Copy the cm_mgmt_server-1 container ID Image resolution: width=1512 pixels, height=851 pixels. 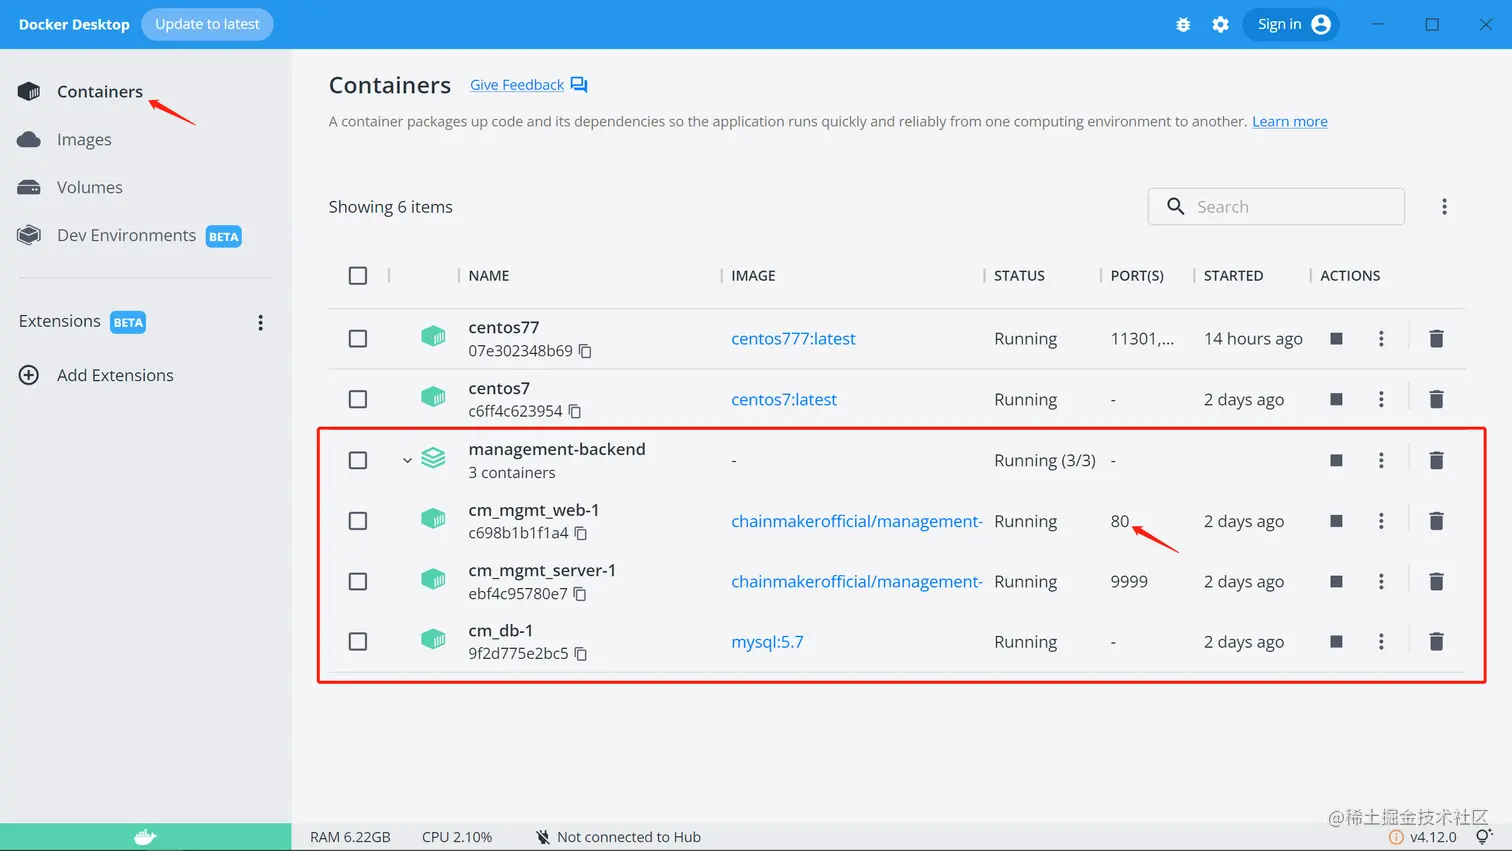[580, 594]
